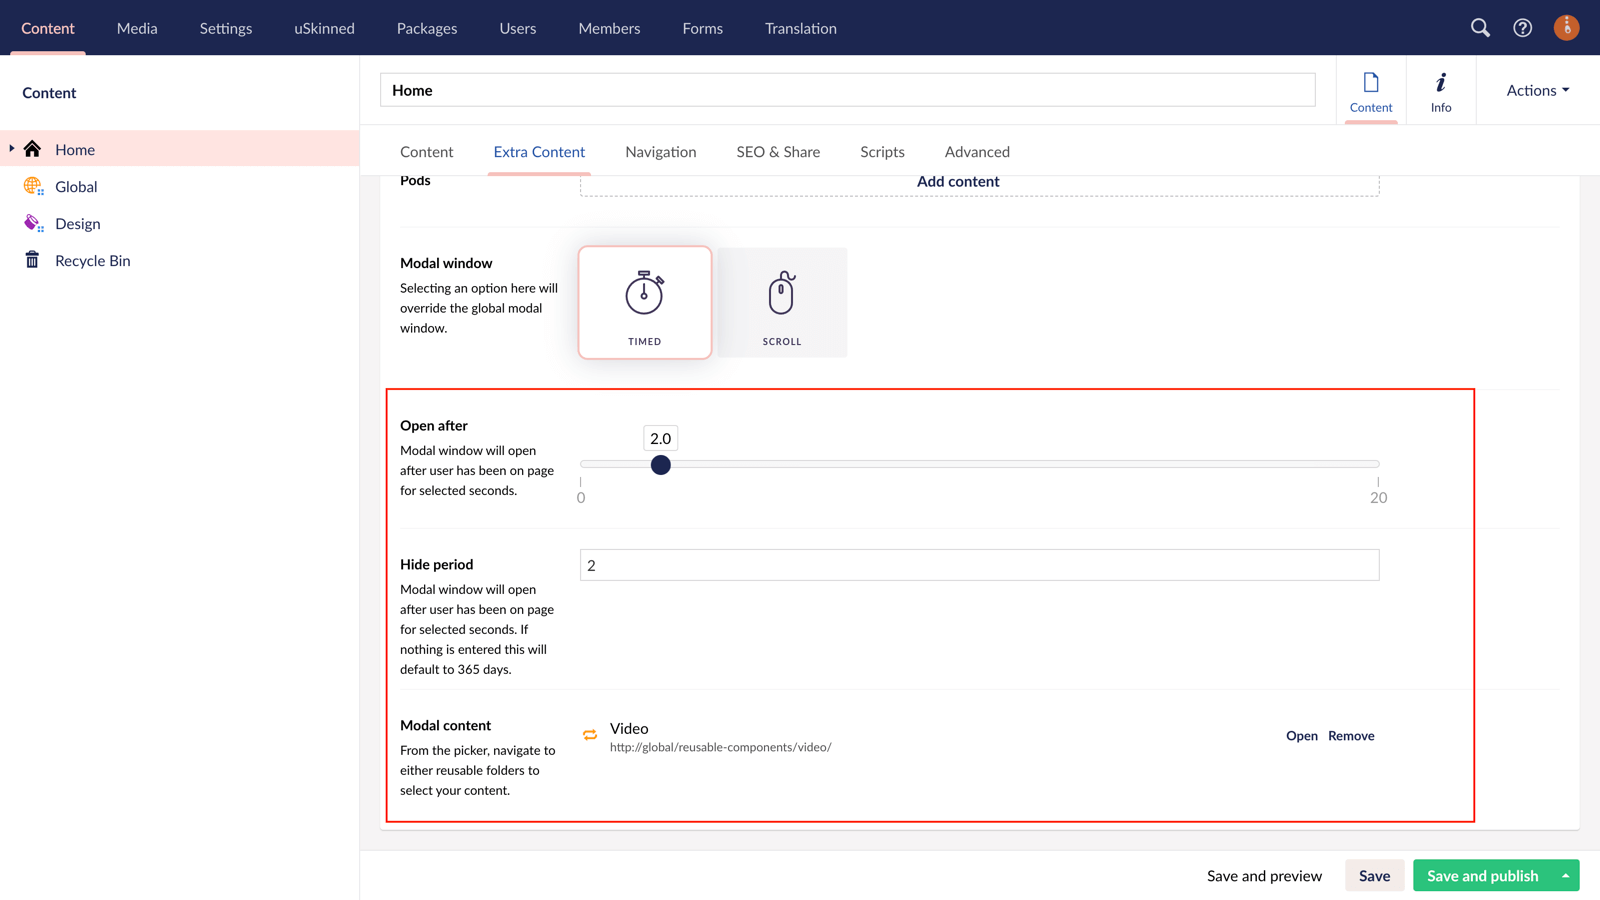Select the Home house icon in the sidebar
1600x900 pixels.
coord(33,149)
